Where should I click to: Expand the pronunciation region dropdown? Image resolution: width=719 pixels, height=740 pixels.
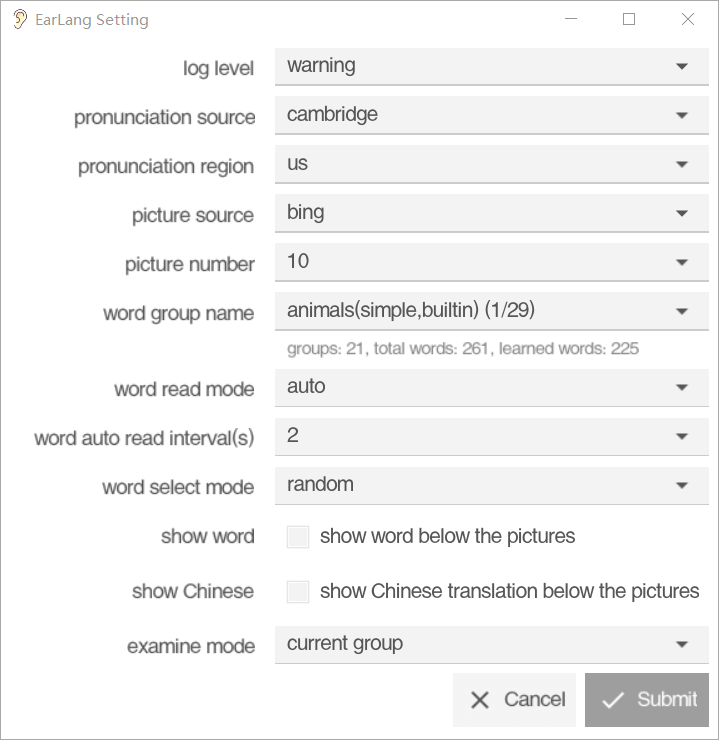[492, 164]
